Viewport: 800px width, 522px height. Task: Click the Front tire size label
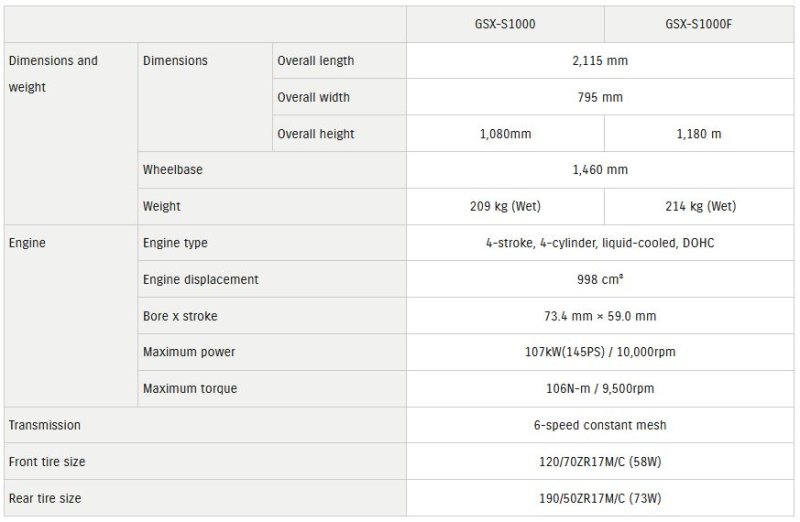pyautogui.click(x=46, y=461)
